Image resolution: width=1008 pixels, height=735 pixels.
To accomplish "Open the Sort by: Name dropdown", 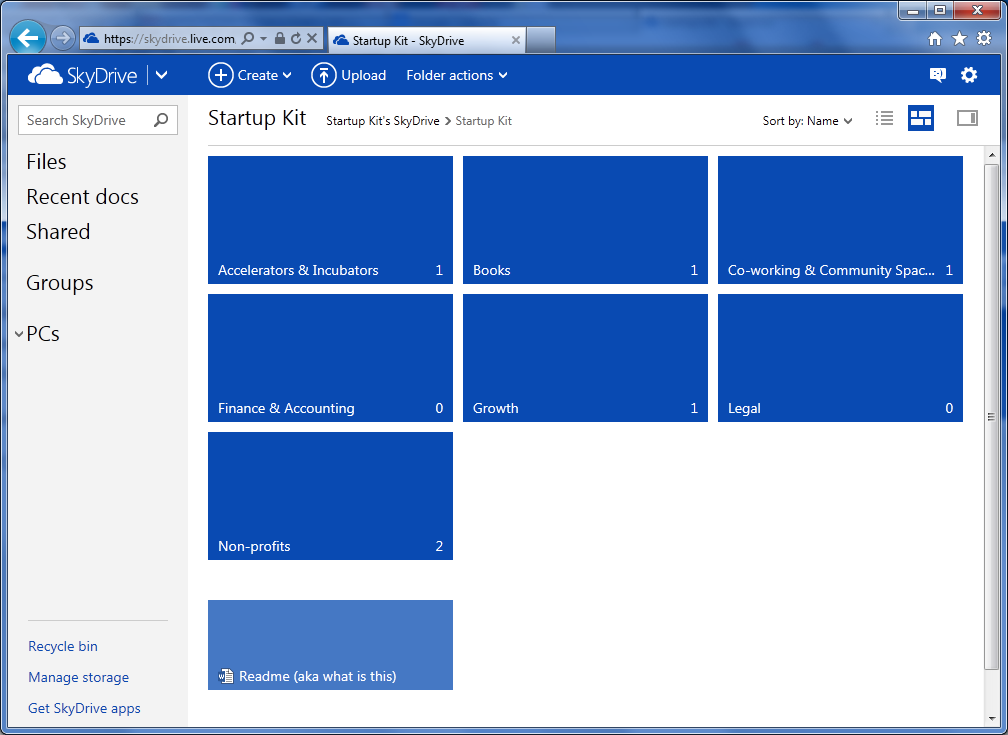I will coord(807,121).
